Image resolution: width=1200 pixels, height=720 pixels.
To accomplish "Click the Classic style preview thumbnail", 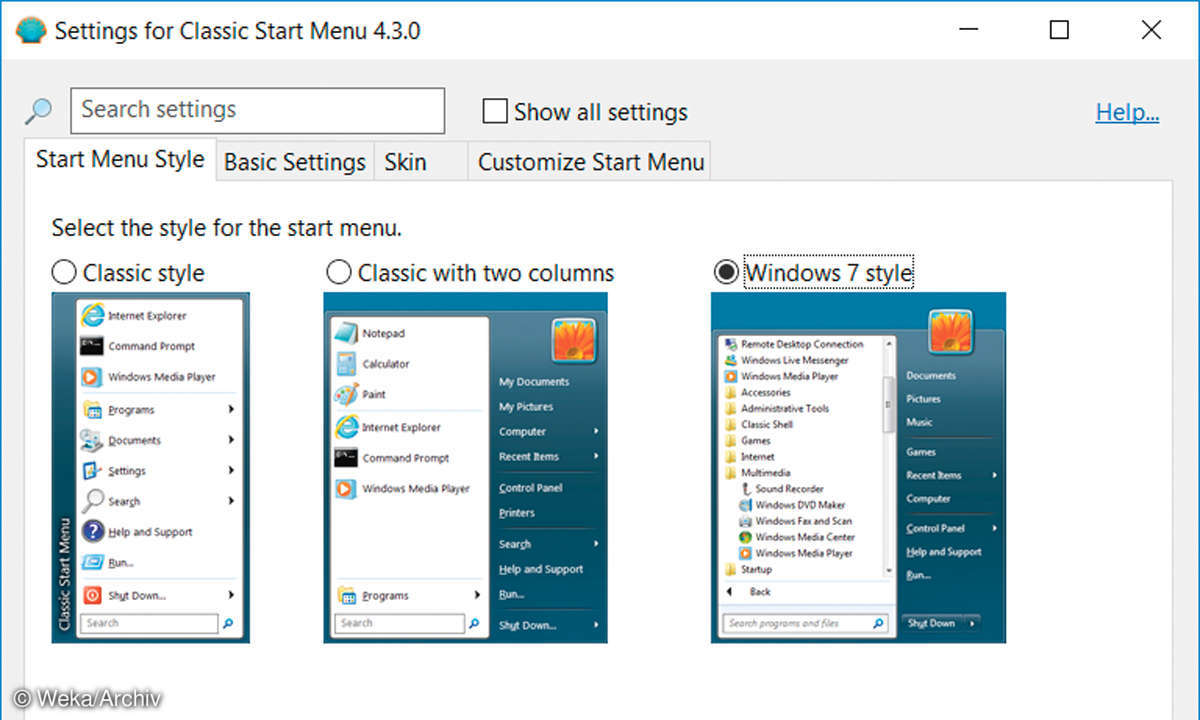I will pyautogui.click(x=151, y=467).
